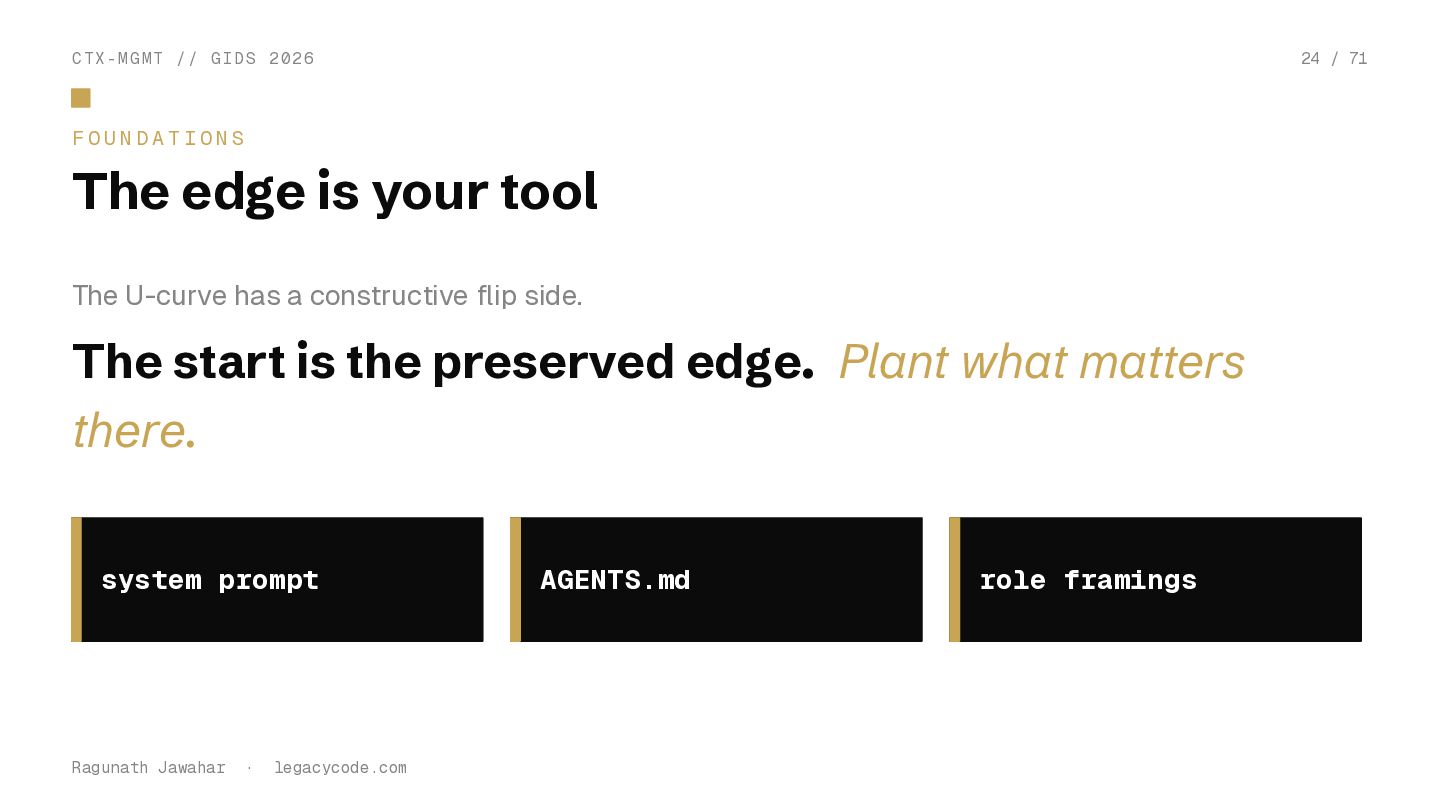Click the current slide number 24
This screenshot has width=1440, height=810.
(1310, 59)
